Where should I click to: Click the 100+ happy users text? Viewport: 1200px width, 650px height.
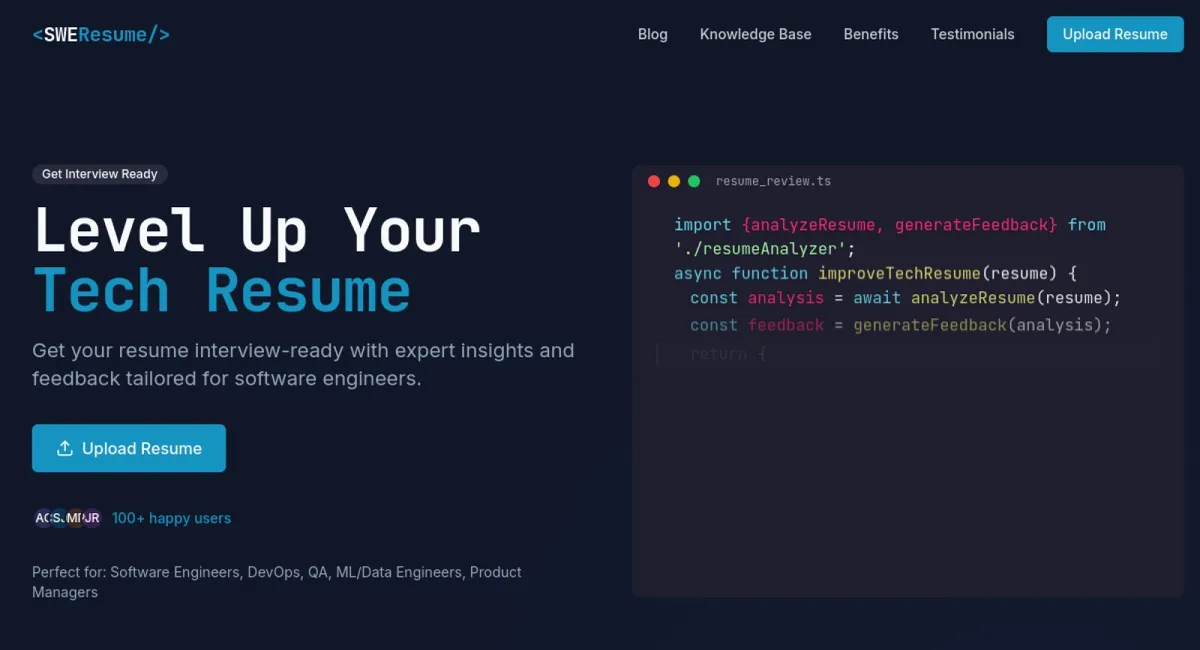pyautogui.click(x=171, y=518)
